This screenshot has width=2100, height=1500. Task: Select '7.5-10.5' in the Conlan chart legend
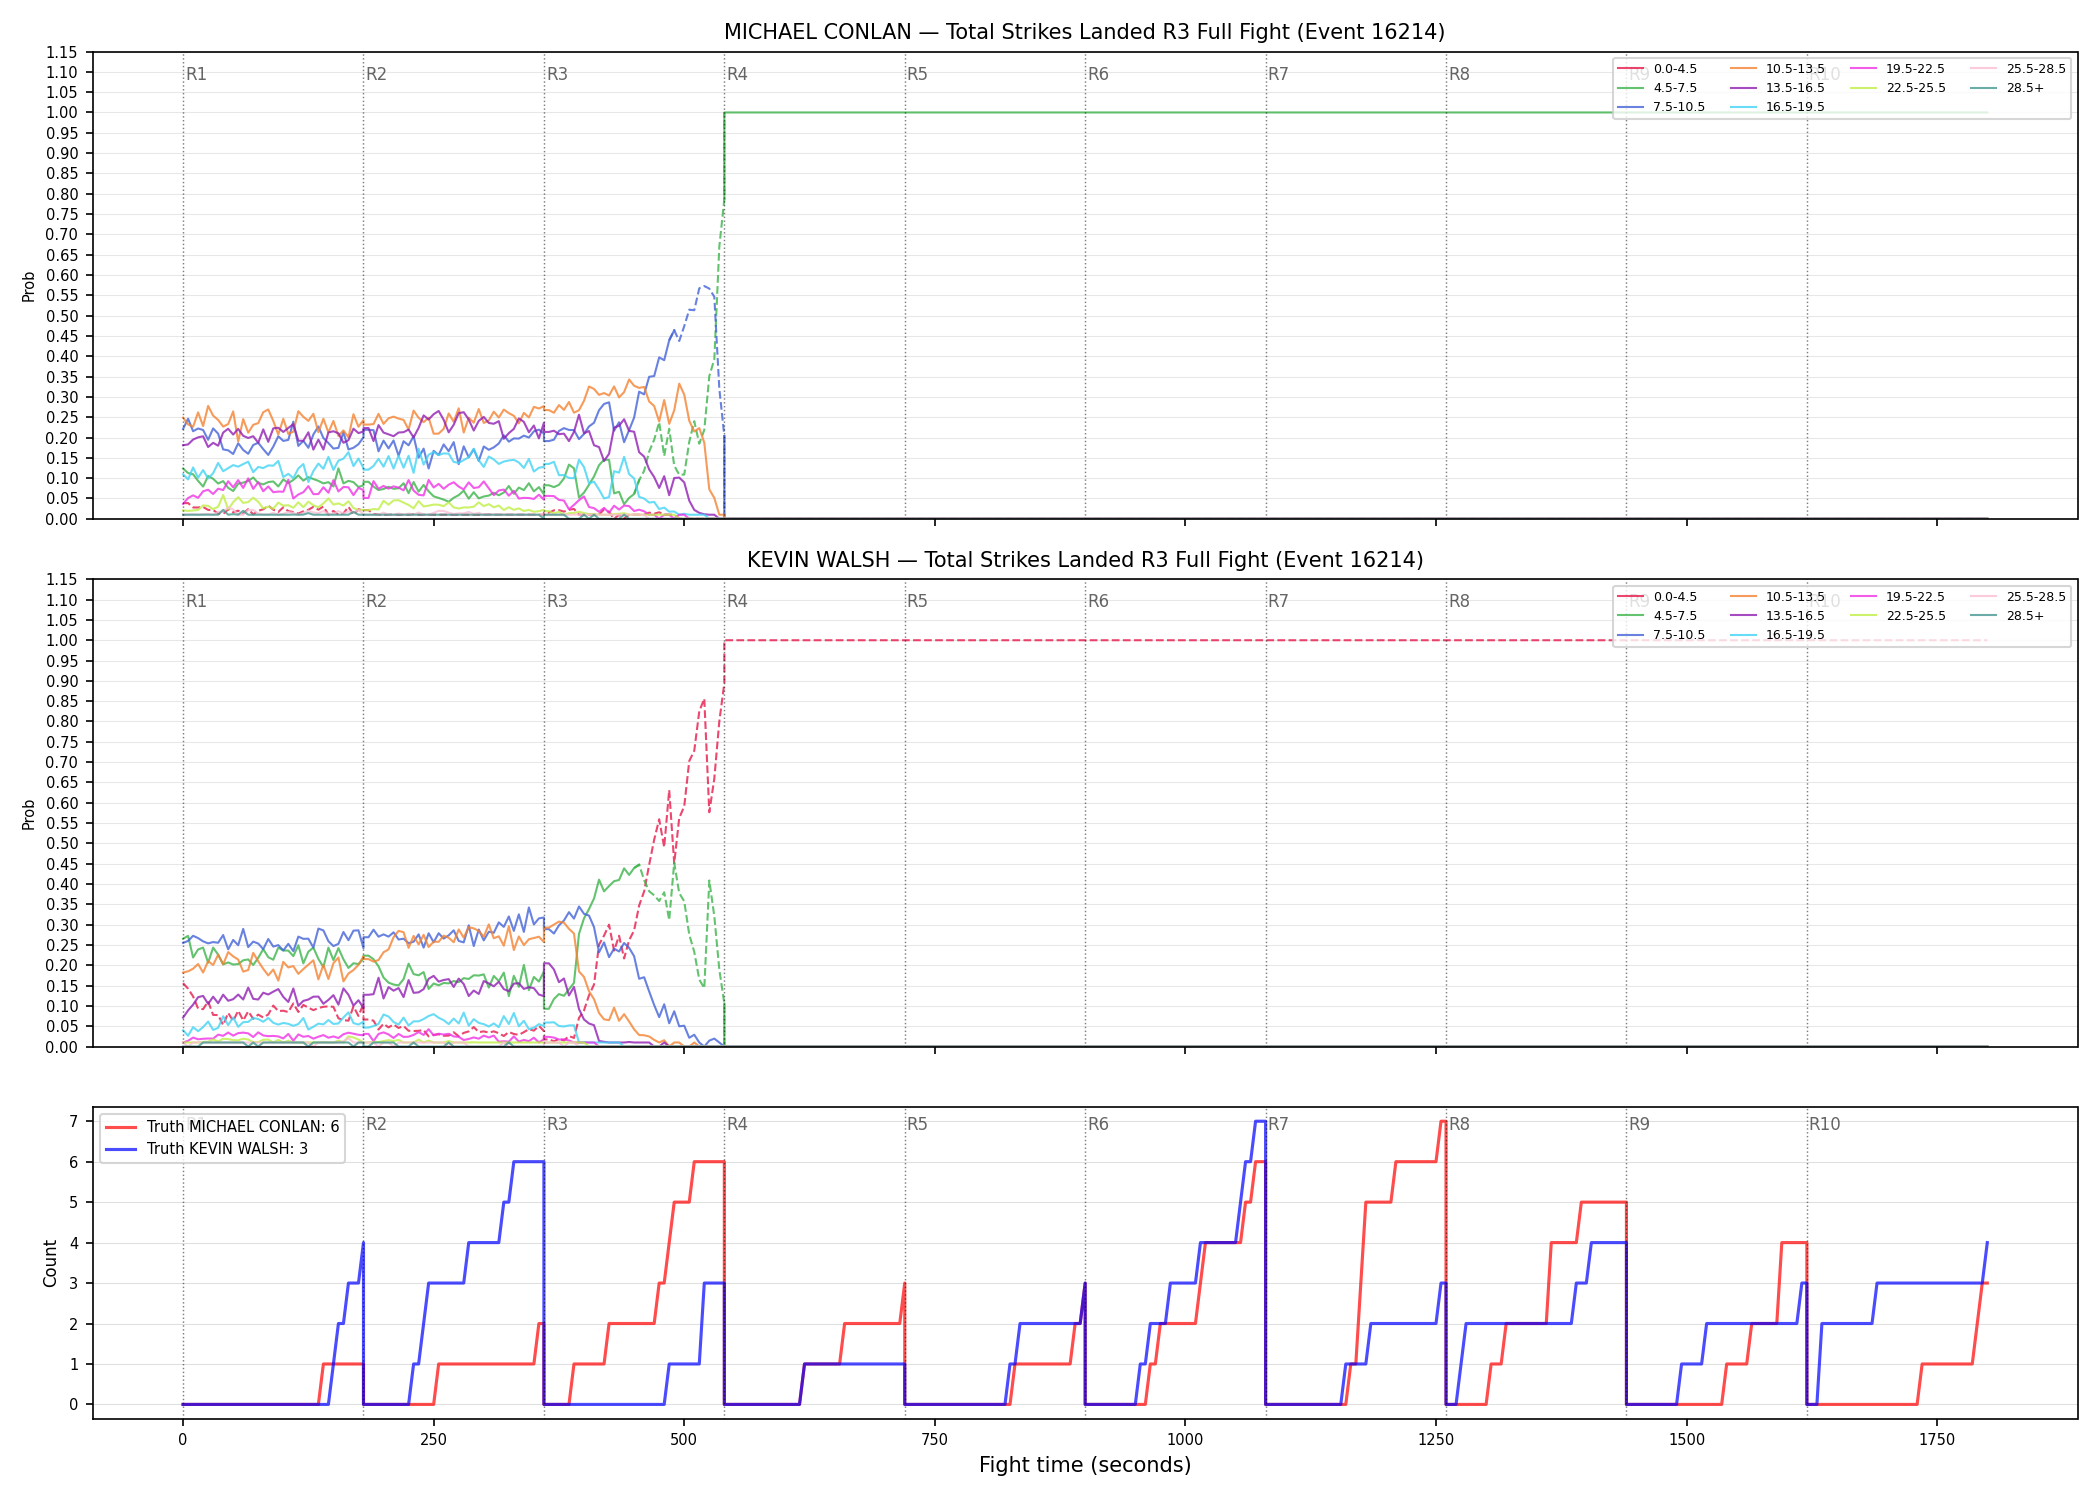coord(1679,107)
